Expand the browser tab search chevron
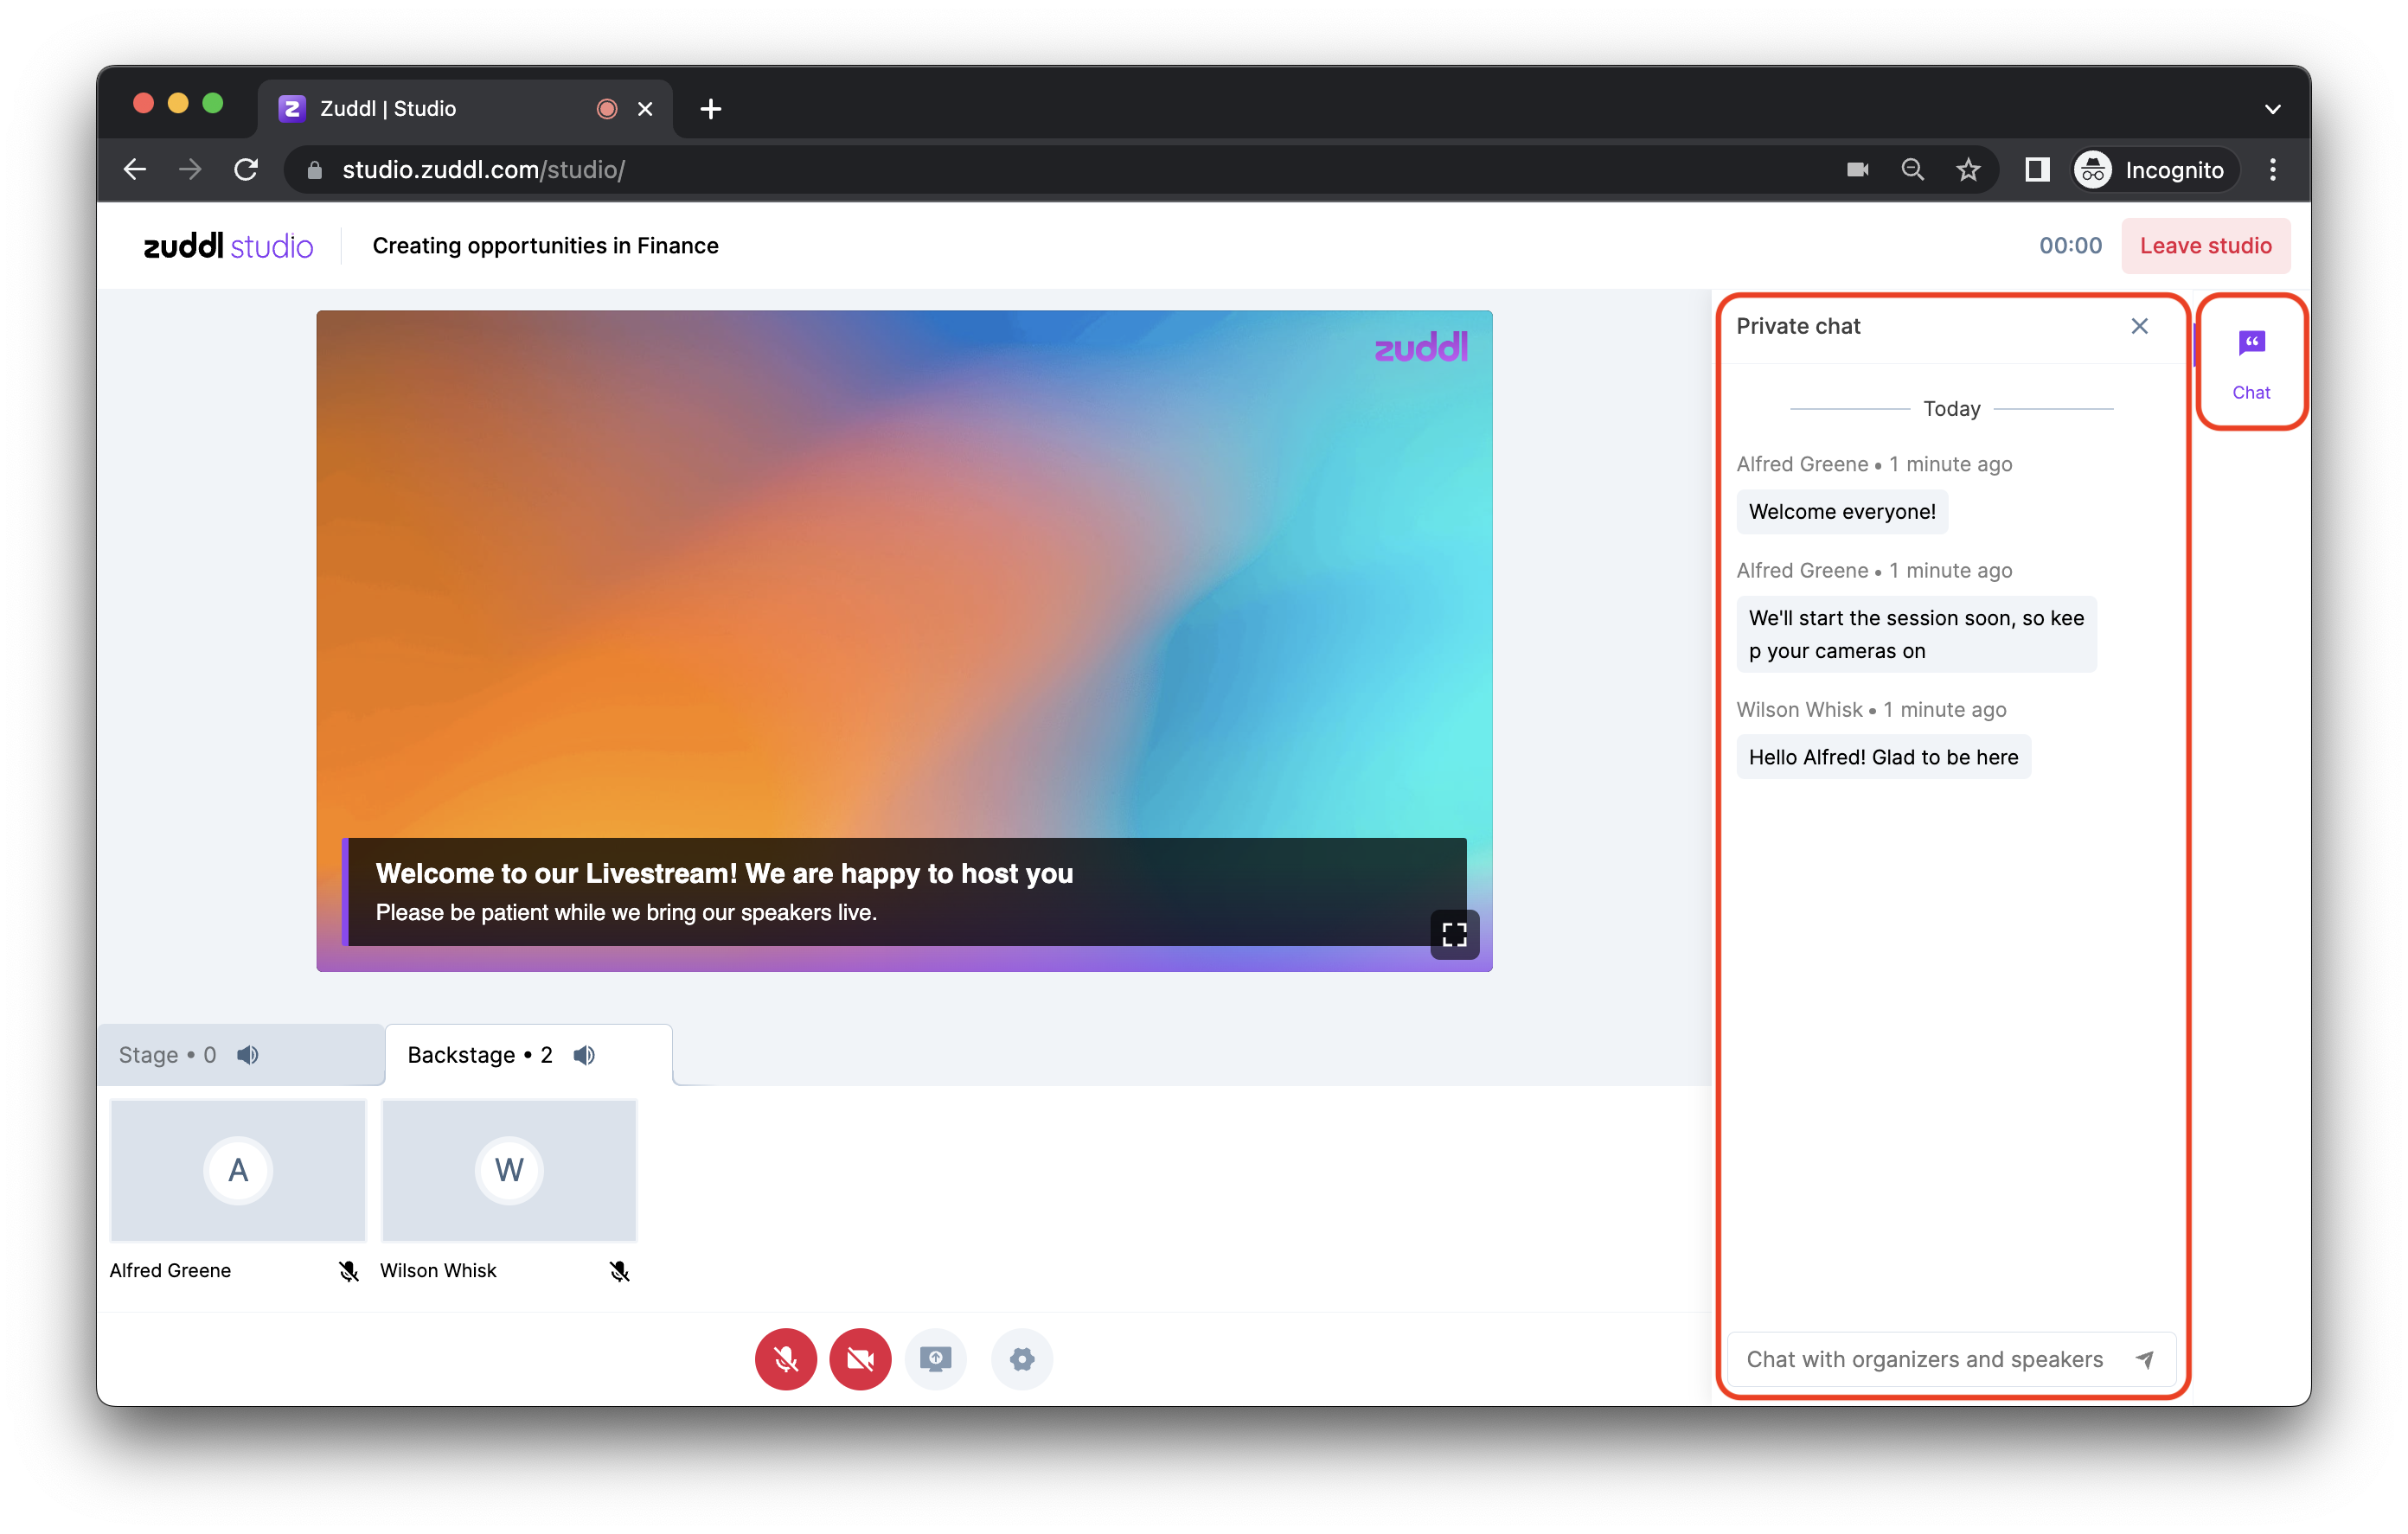2408x1534 pixels. [x=2272, y=109]
